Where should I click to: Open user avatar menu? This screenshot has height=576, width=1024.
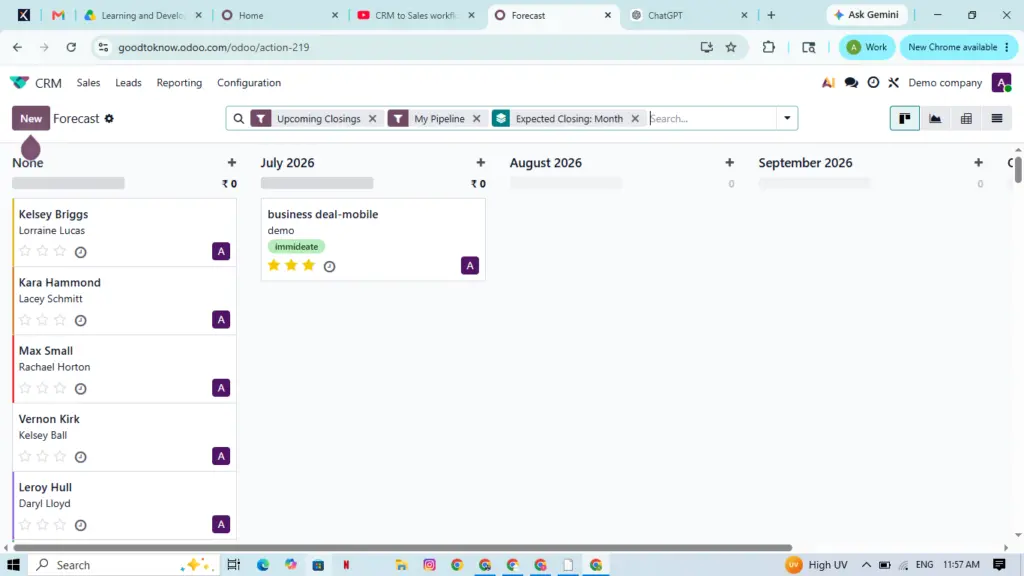(x=1001, y=82)
